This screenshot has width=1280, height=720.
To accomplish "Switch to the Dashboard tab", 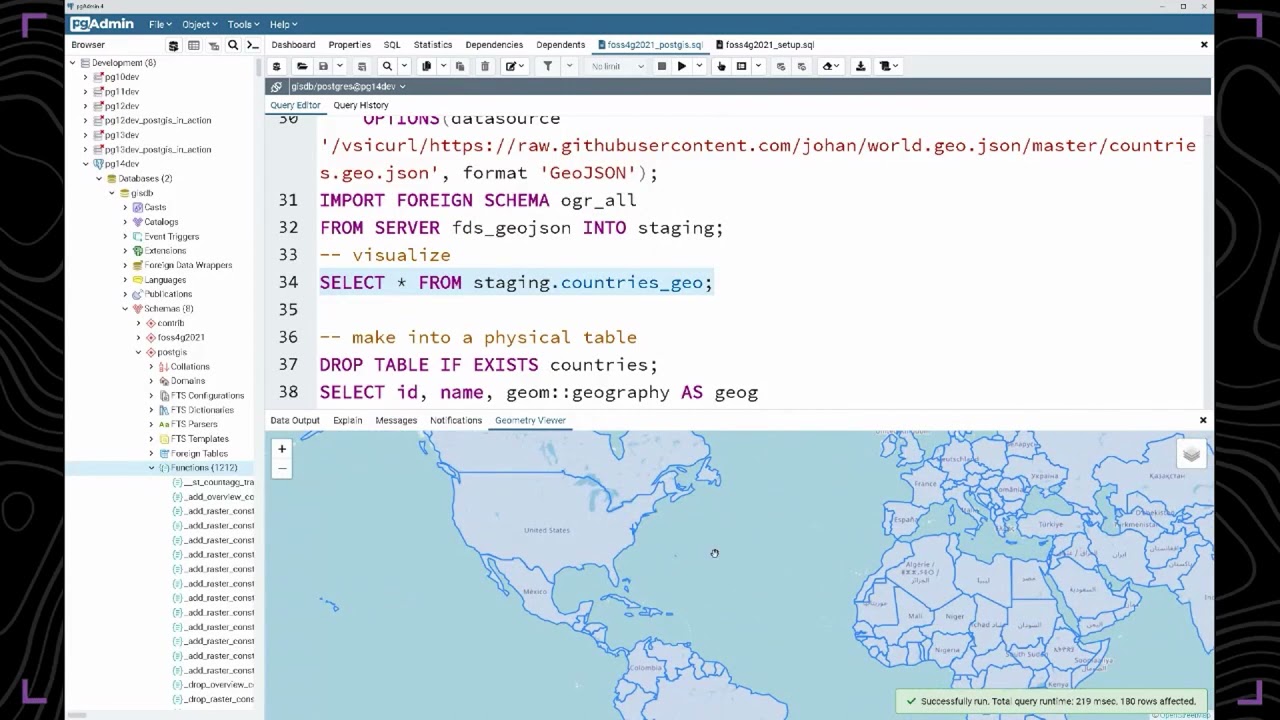I will pos(293,45).
